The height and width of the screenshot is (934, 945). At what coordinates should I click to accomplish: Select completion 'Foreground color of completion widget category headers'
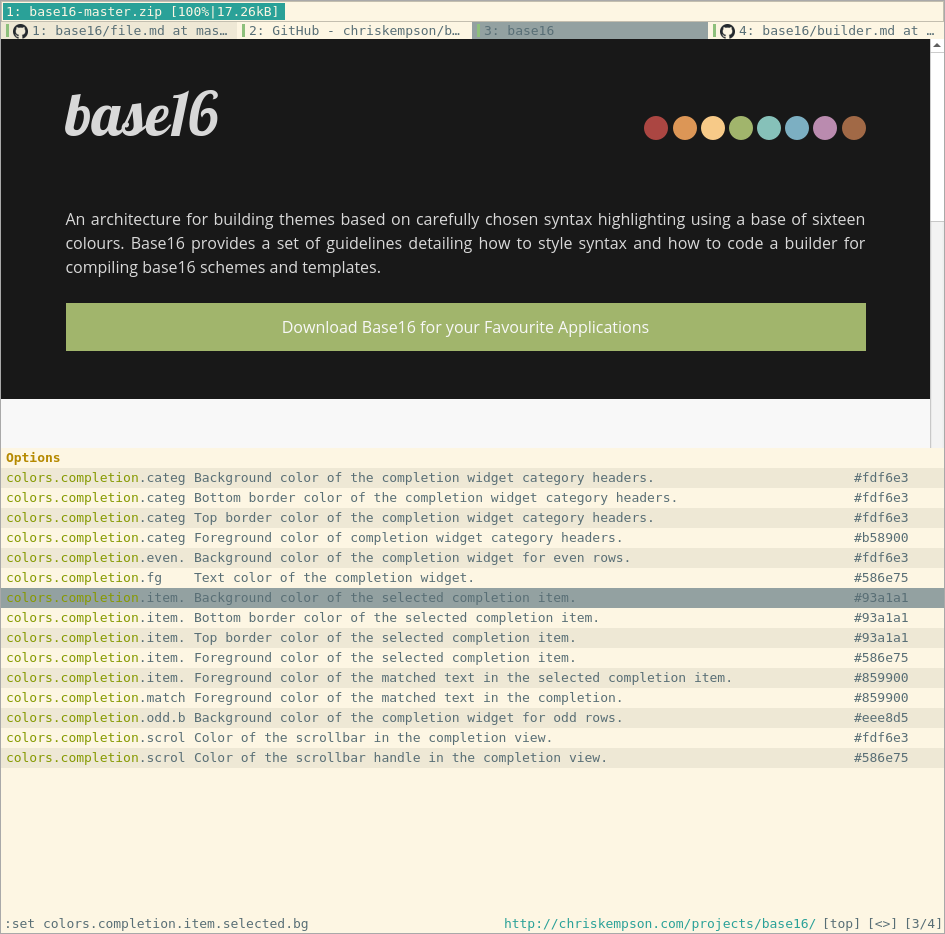[x=472, y=538]
